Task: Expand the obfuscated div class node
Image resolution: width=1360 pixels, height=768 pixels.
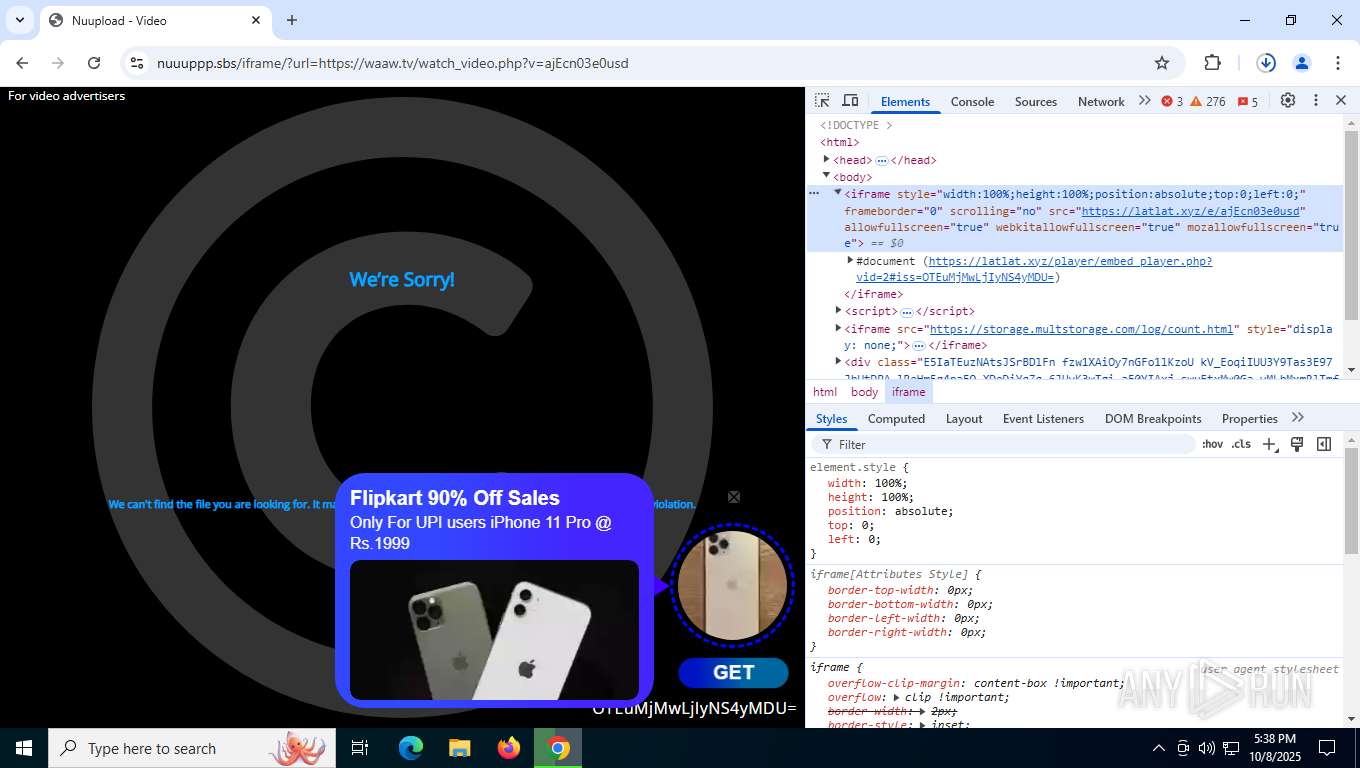Action: tap(838, 361)
